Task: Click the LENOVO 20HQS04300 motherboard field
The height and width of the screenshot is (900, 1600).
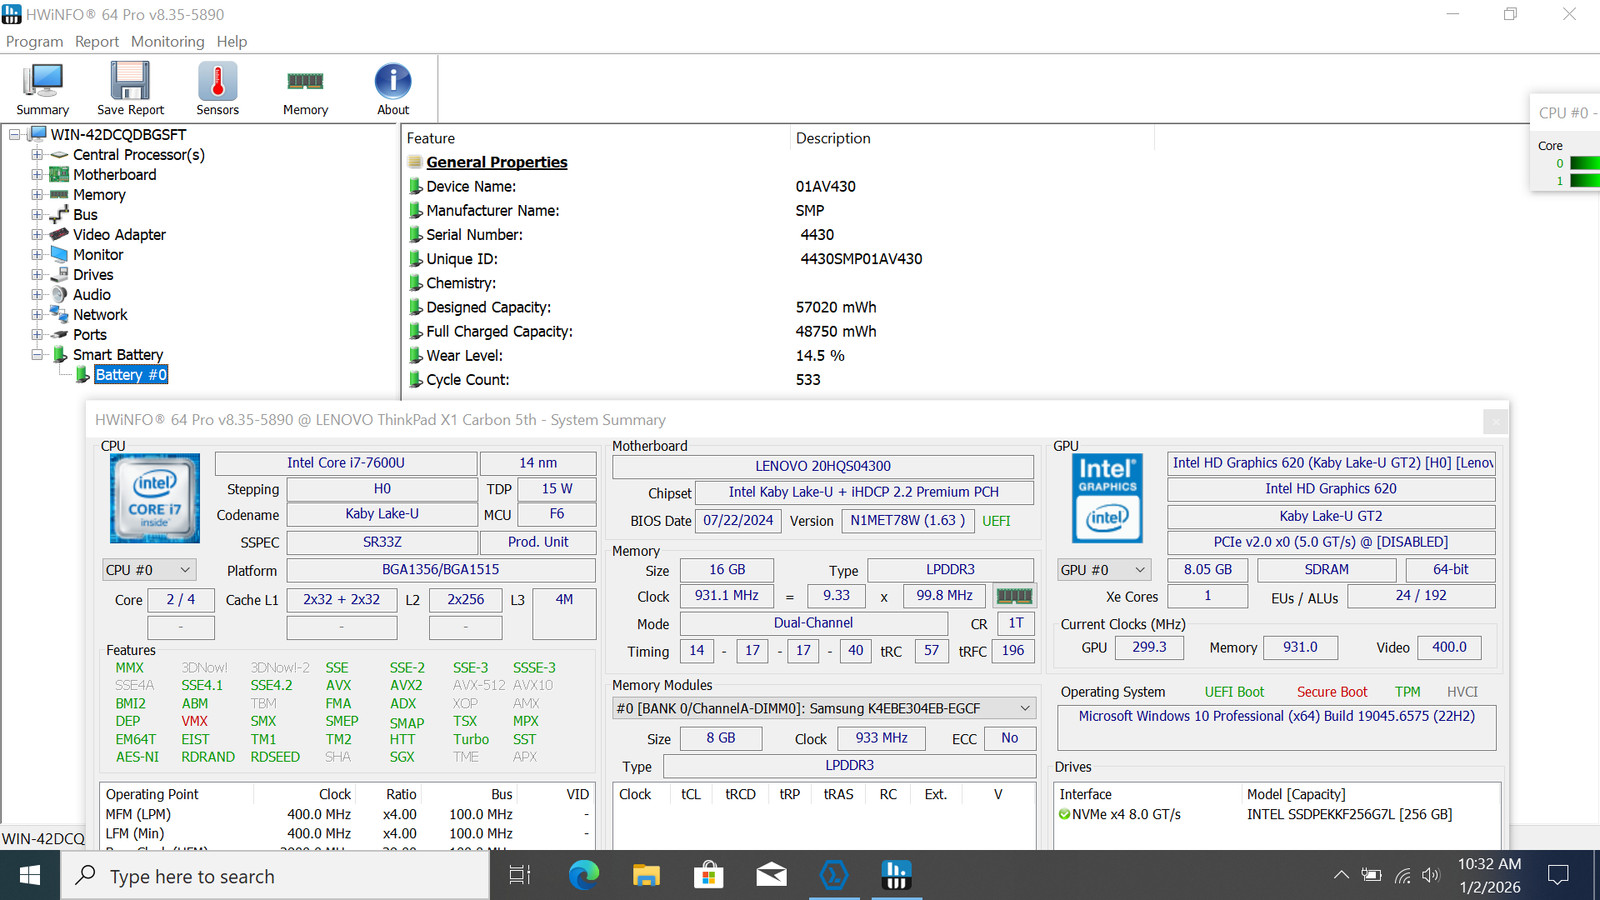Action: 823,466
